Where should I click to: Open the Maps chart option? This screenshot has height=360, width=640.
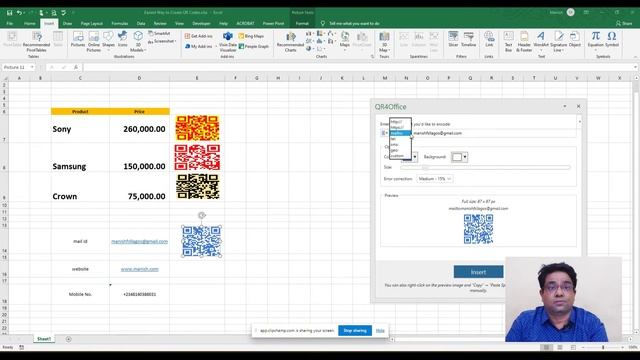pos(345,40)
